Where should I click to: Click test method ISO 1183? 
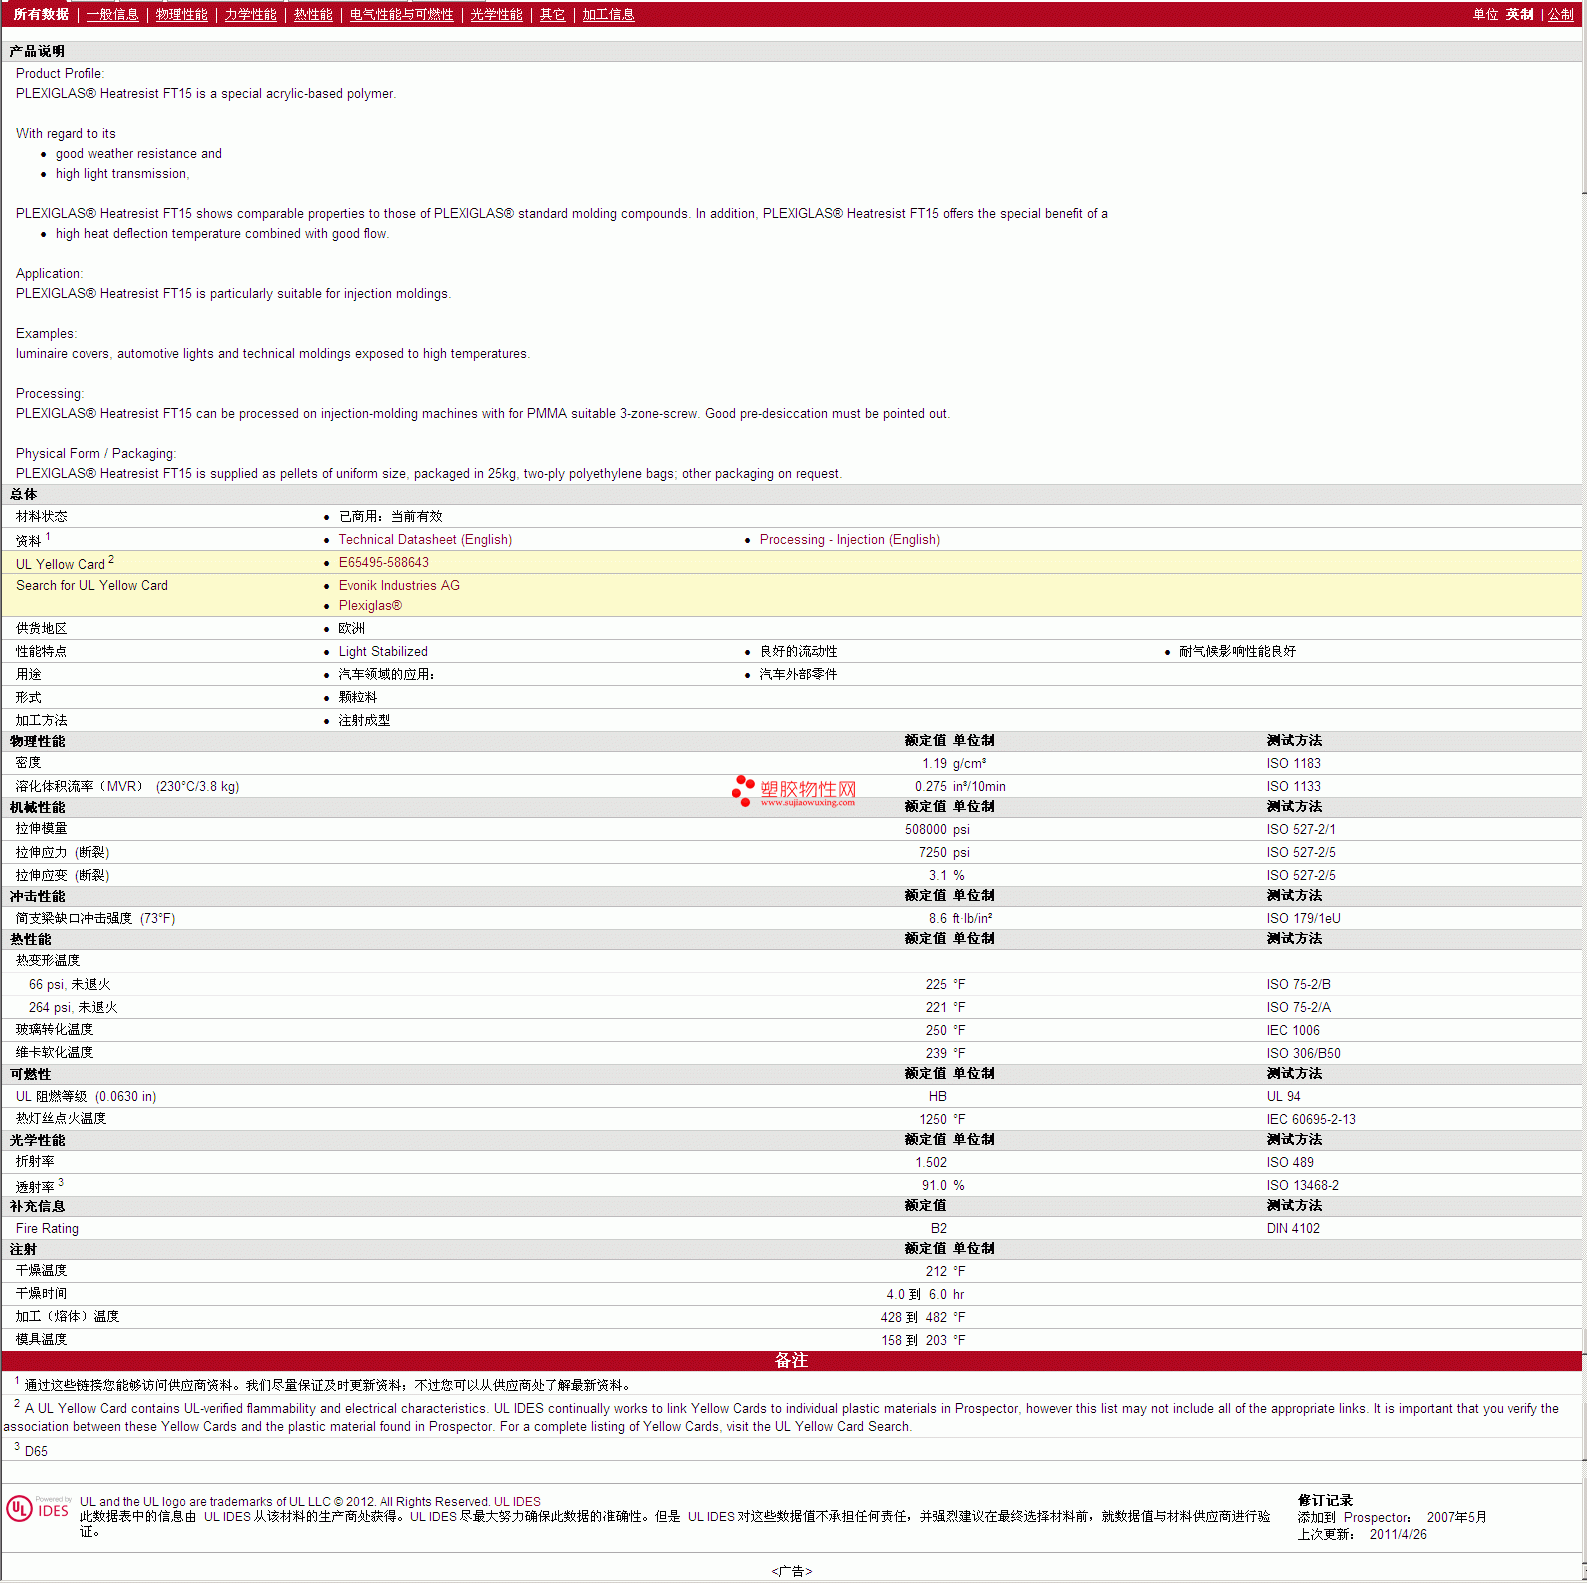point(1293,763)
